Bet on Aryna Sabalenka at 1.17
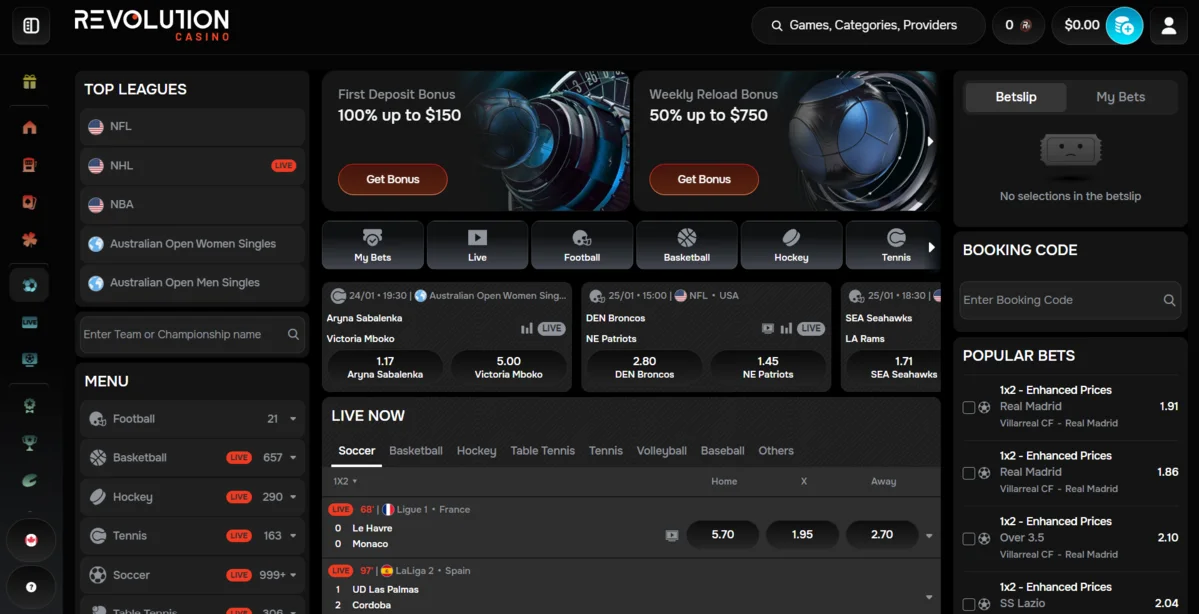Screen dimensions: 1199x614 coord(384,367)
